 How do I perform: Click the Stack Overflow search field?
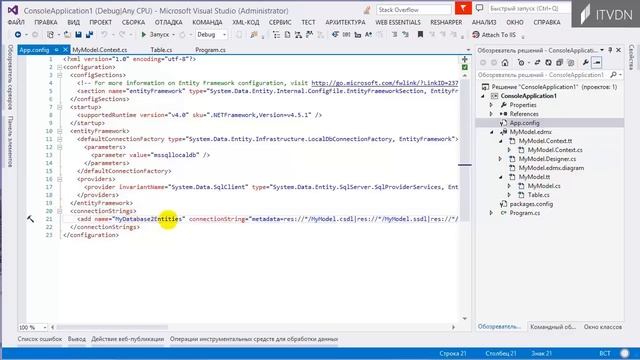point(413,9)
